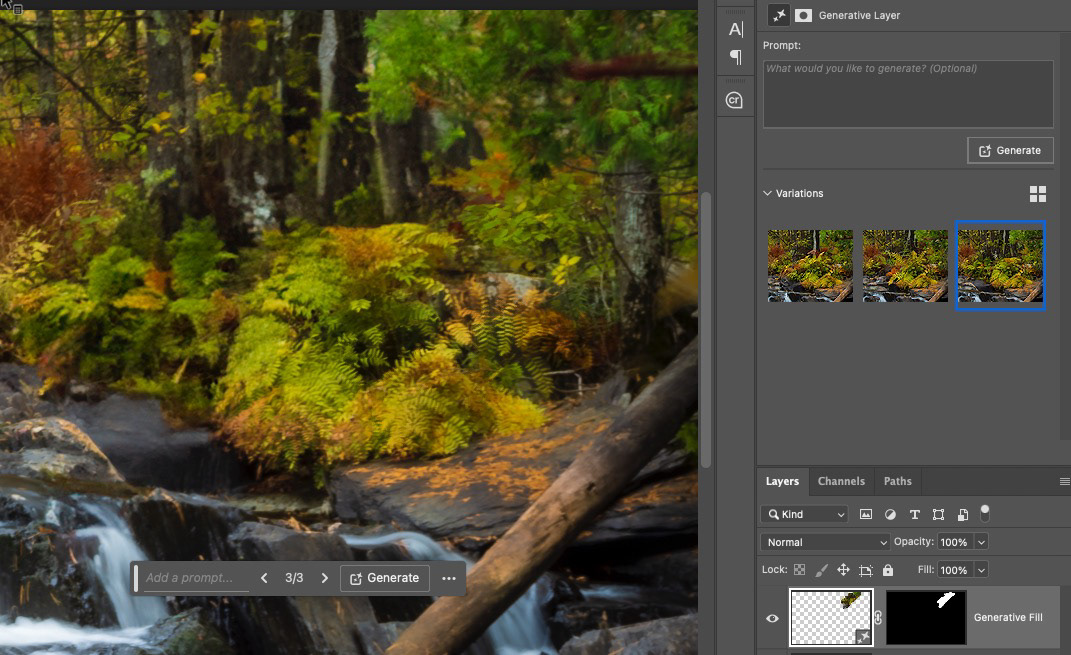Open the Layers panel menu
This screenshot has height=655, width=1071.
[x=1064, y=482]
